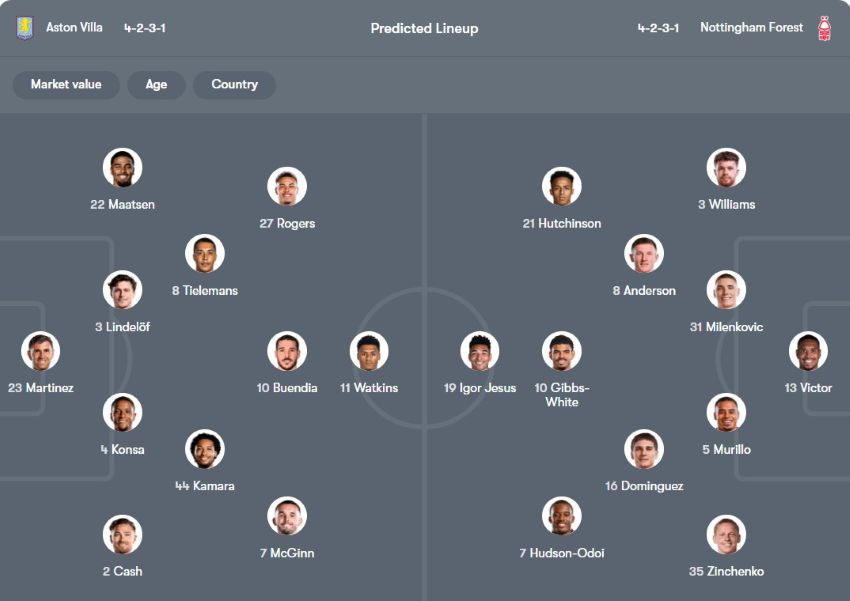
Task: Toggle the Age filter chip
Action: coord(156,85)
